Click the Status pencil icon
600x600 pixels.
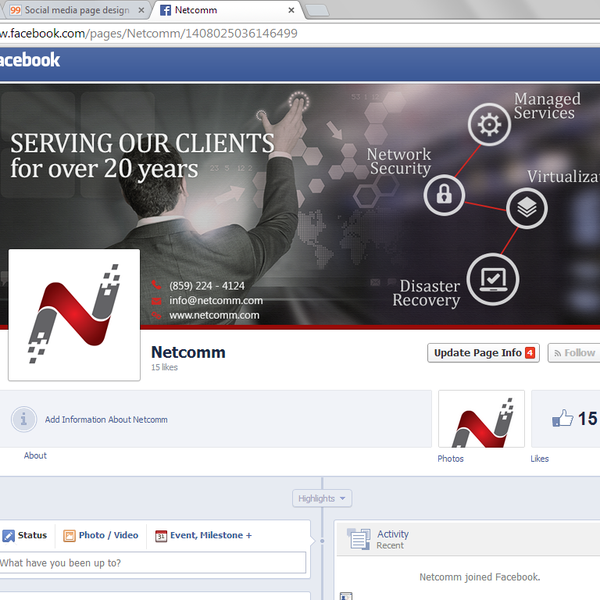click(x=8, y=536)
